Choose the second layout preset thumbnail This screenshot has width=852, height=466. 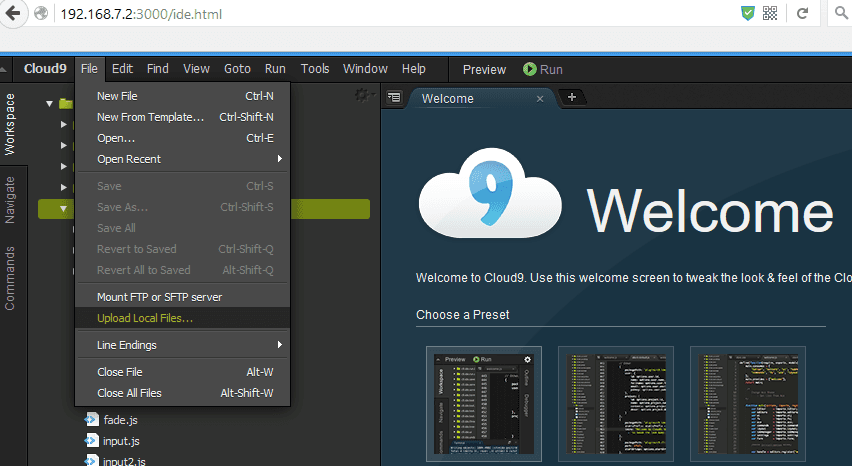point(616,404)
